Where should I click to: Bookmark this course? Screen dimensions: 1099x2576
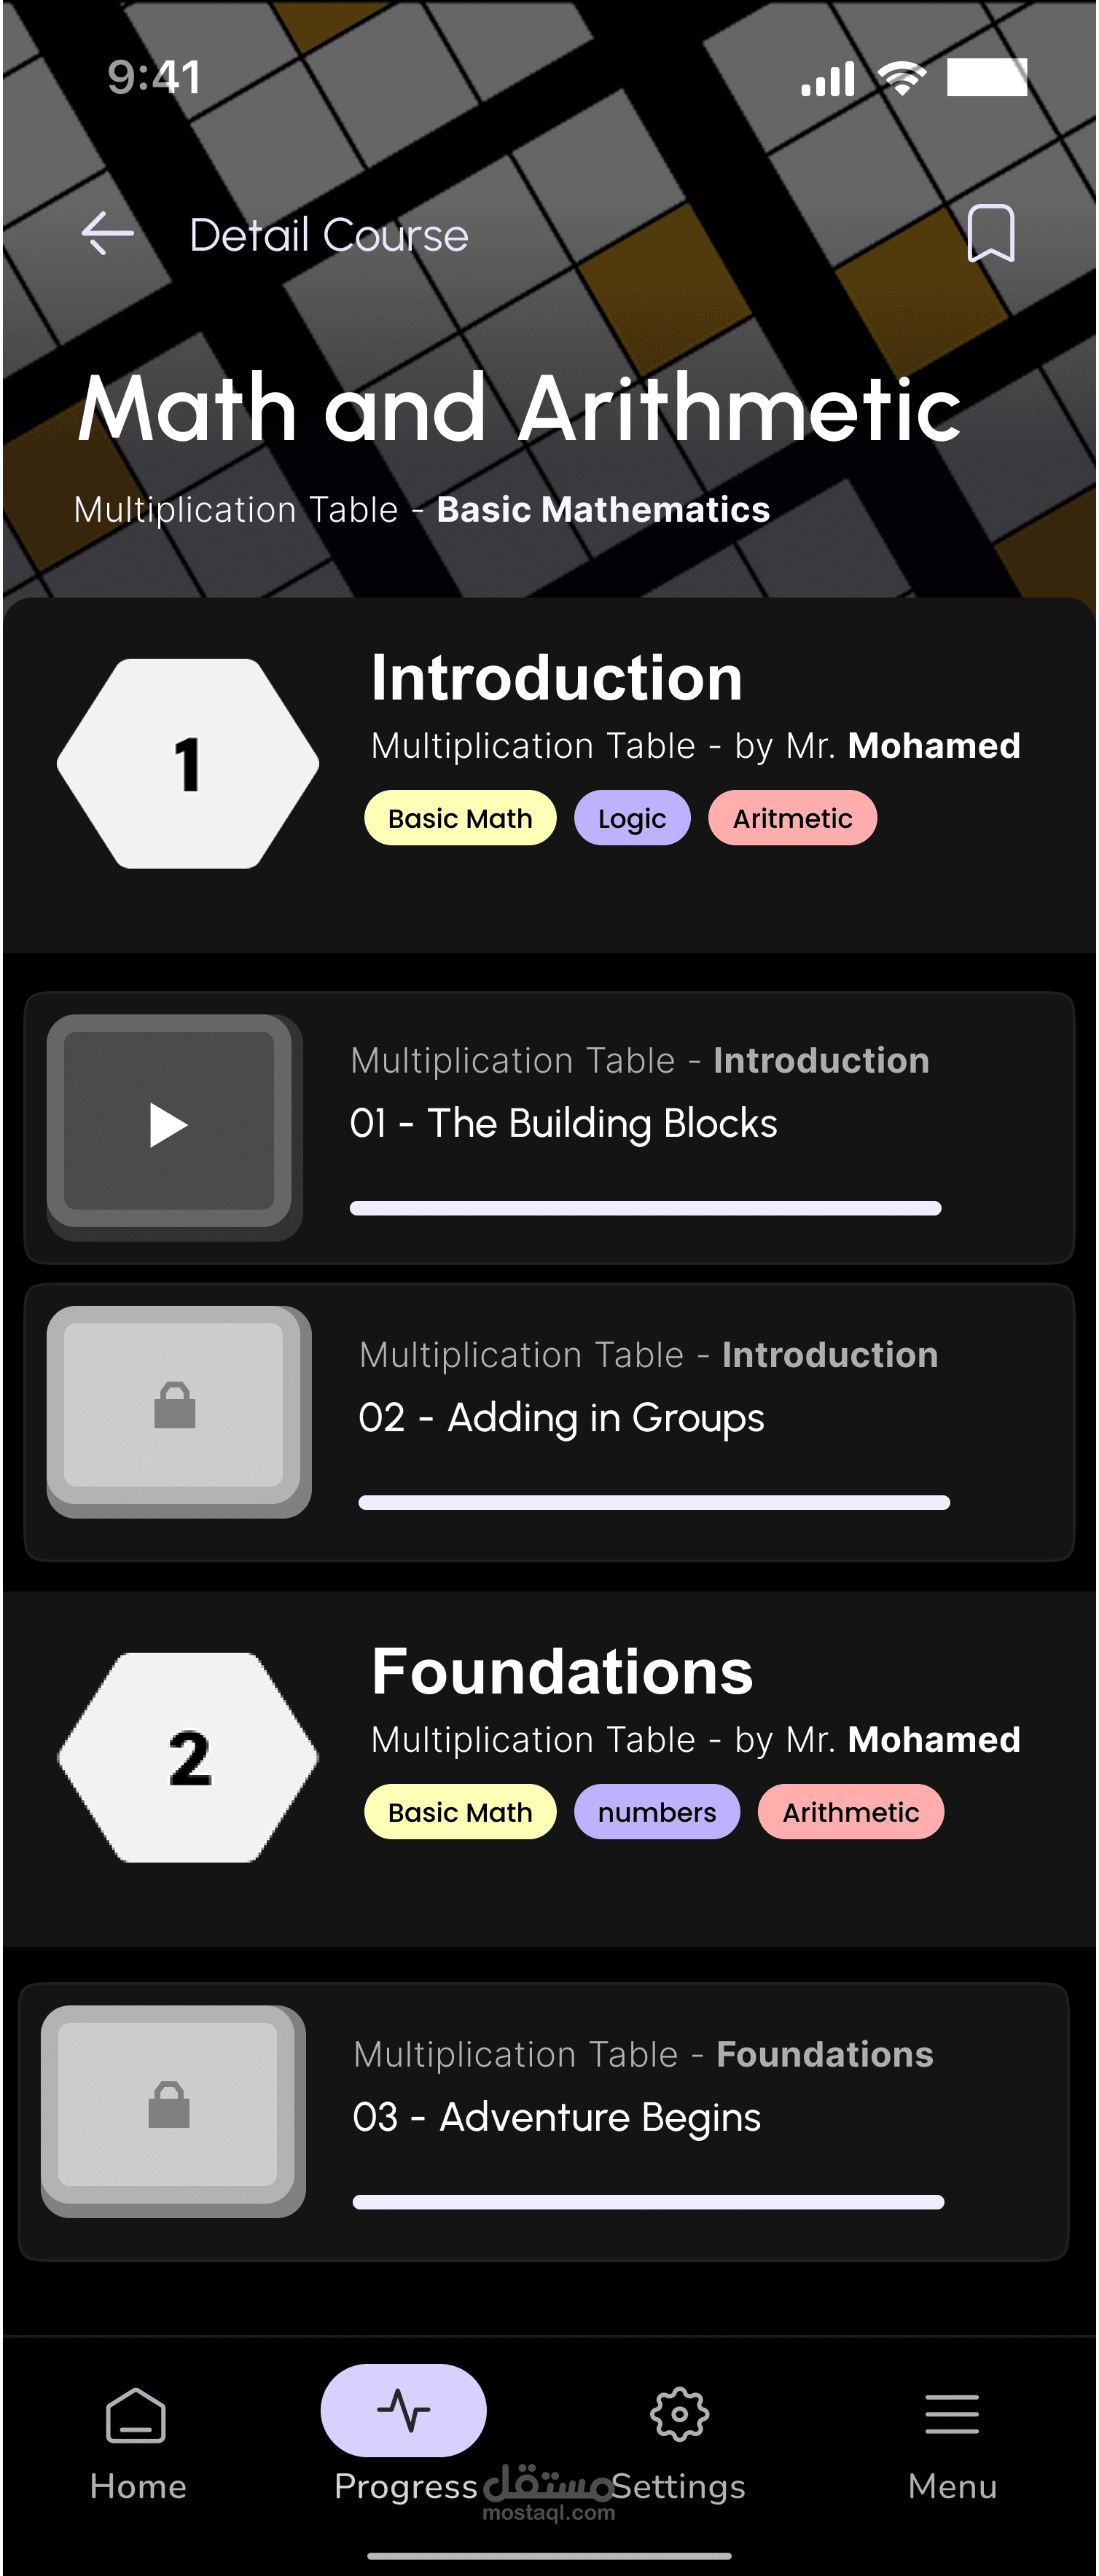(990, 234)
